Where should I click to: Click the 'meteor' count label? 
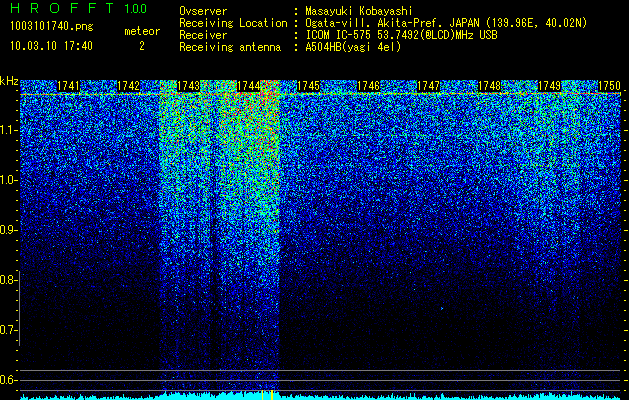coord(142,31)
